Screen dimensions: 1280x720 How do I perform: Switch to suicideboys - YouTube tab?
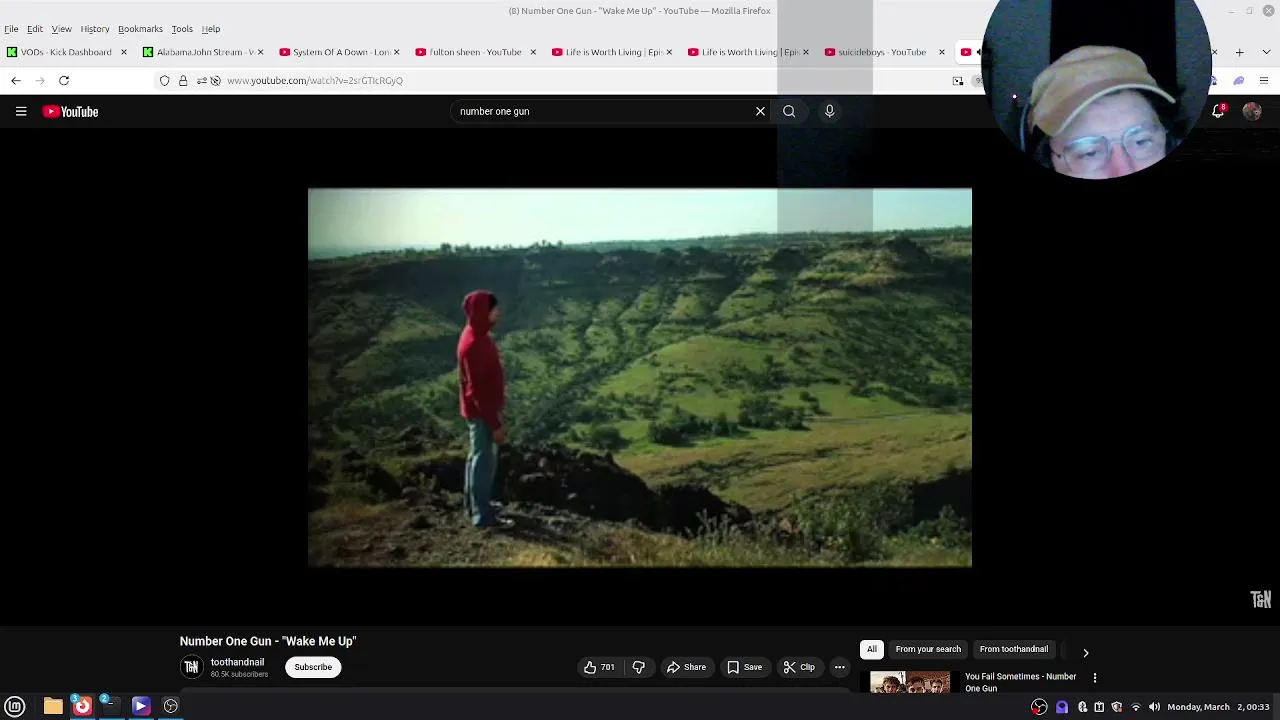[884, 52]
